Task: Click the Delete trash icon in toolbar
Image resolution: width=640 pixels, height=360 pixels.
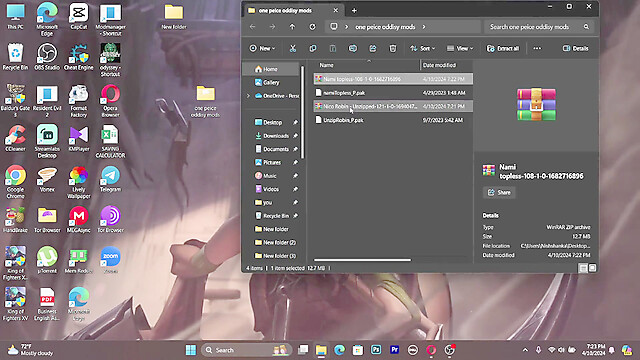Action: pyautogui.click(x=393, y=49)
